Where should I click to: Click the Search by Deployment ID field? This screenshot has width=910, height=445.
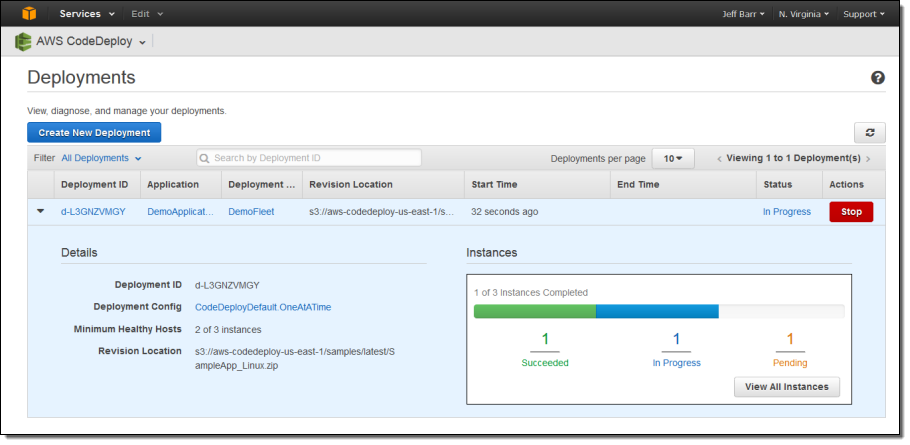[x=309, y=158]
